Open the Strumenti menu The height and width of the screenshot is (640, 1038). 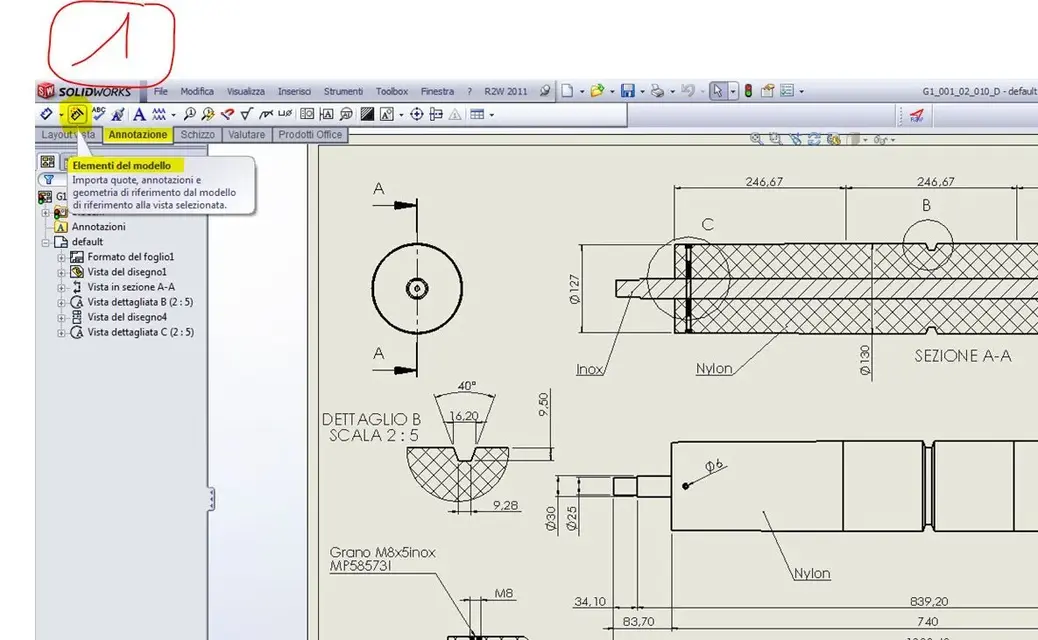(343, 91)
